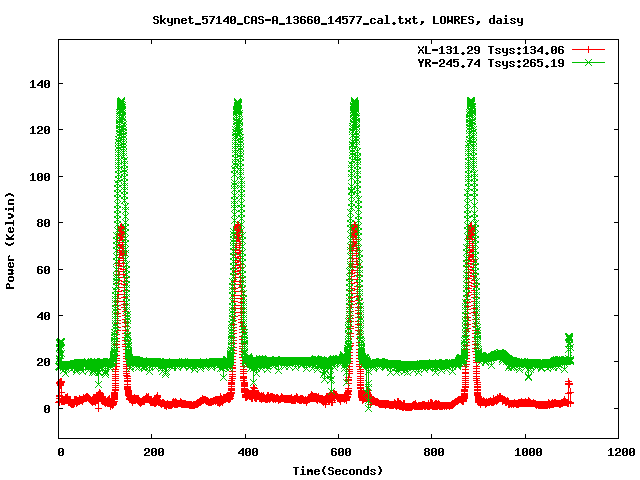Click y-axis tick label 100
Image resolution: width=640 pixels, height=480 pixels.
pyautogui.click(x=40, y=177)
